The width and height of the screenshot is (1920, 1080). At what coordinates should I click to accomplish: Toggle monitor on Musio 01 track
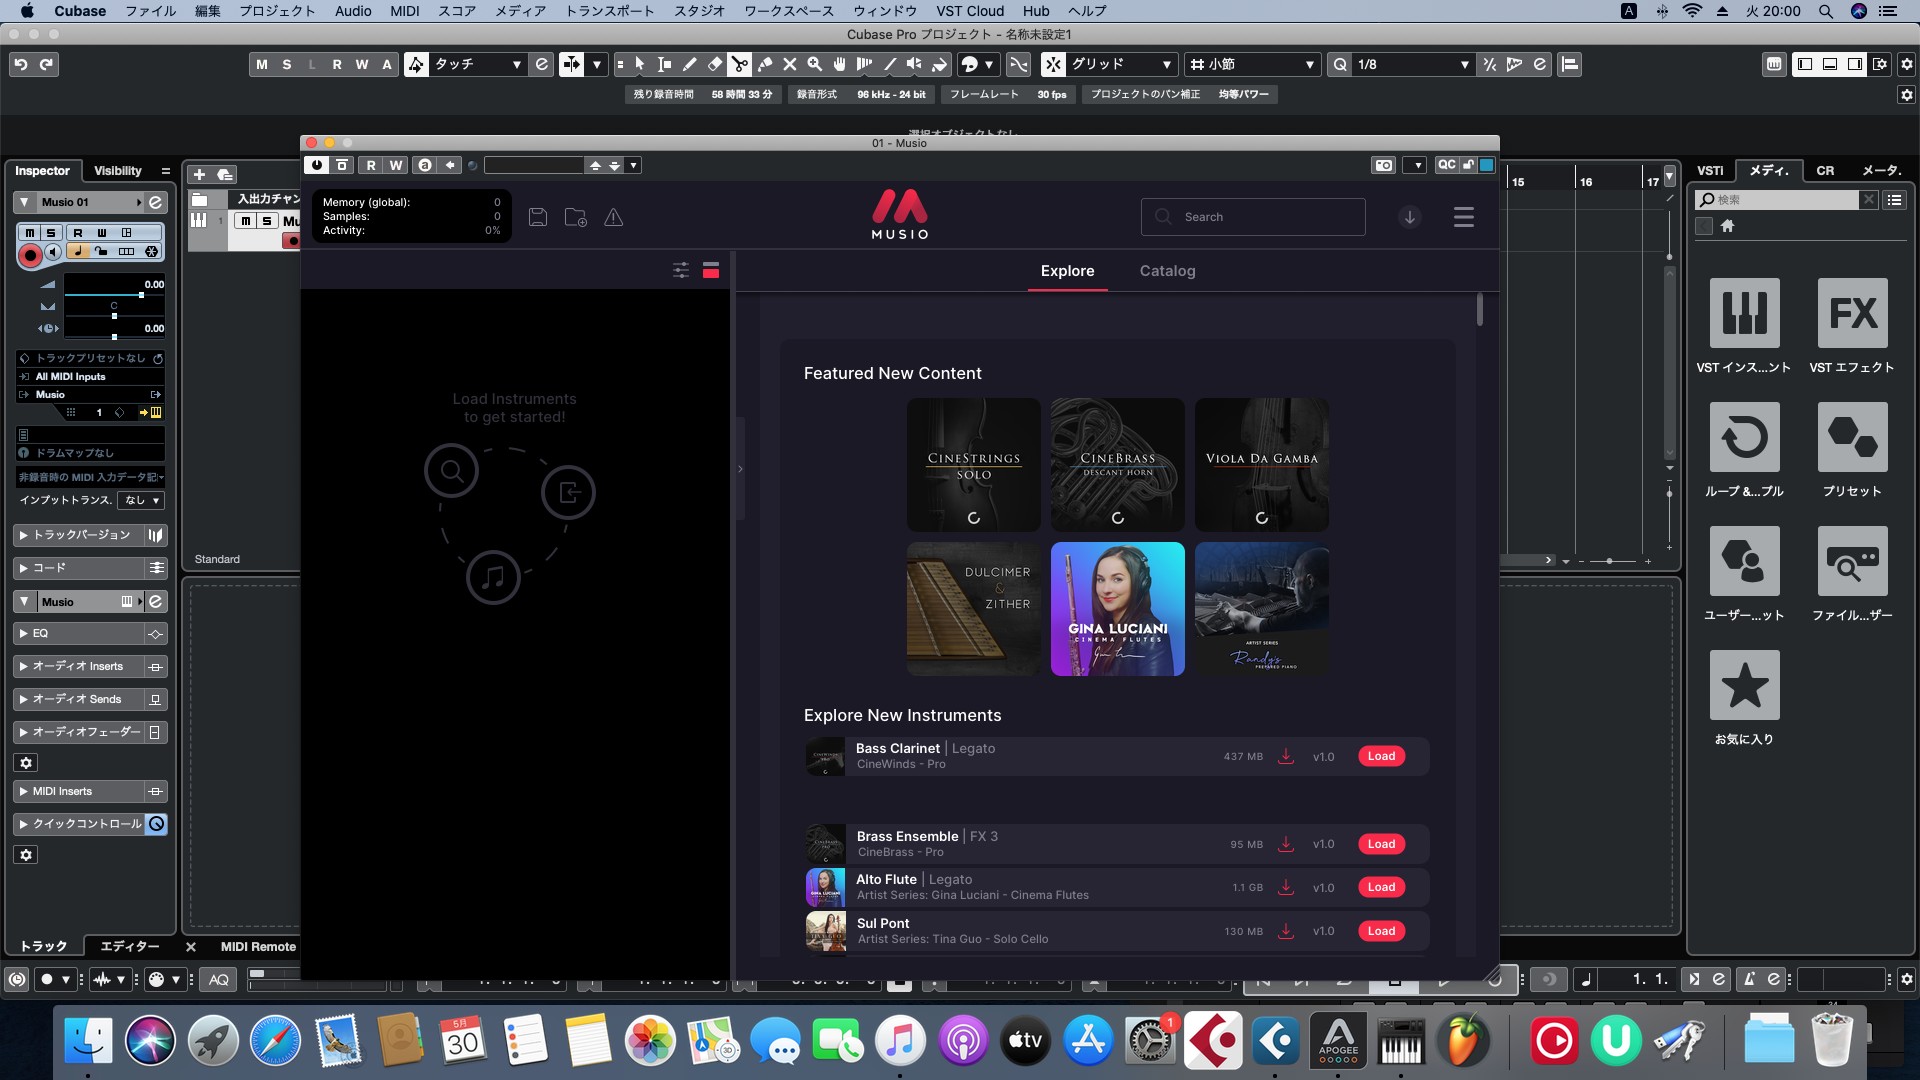pyautogui.click(x=53, y=252)
